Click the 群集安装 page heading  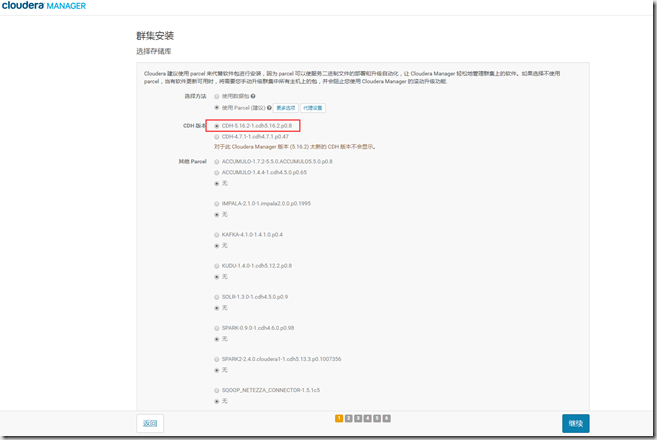[155, 36]
